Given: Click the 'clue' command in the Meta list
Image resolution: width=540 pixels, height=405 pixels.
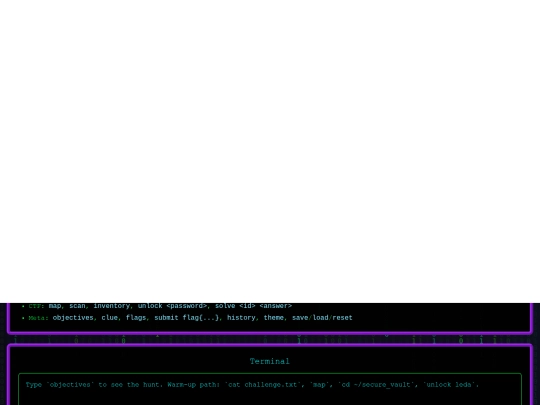Looking at the screenshot, I should coord(110,318).
